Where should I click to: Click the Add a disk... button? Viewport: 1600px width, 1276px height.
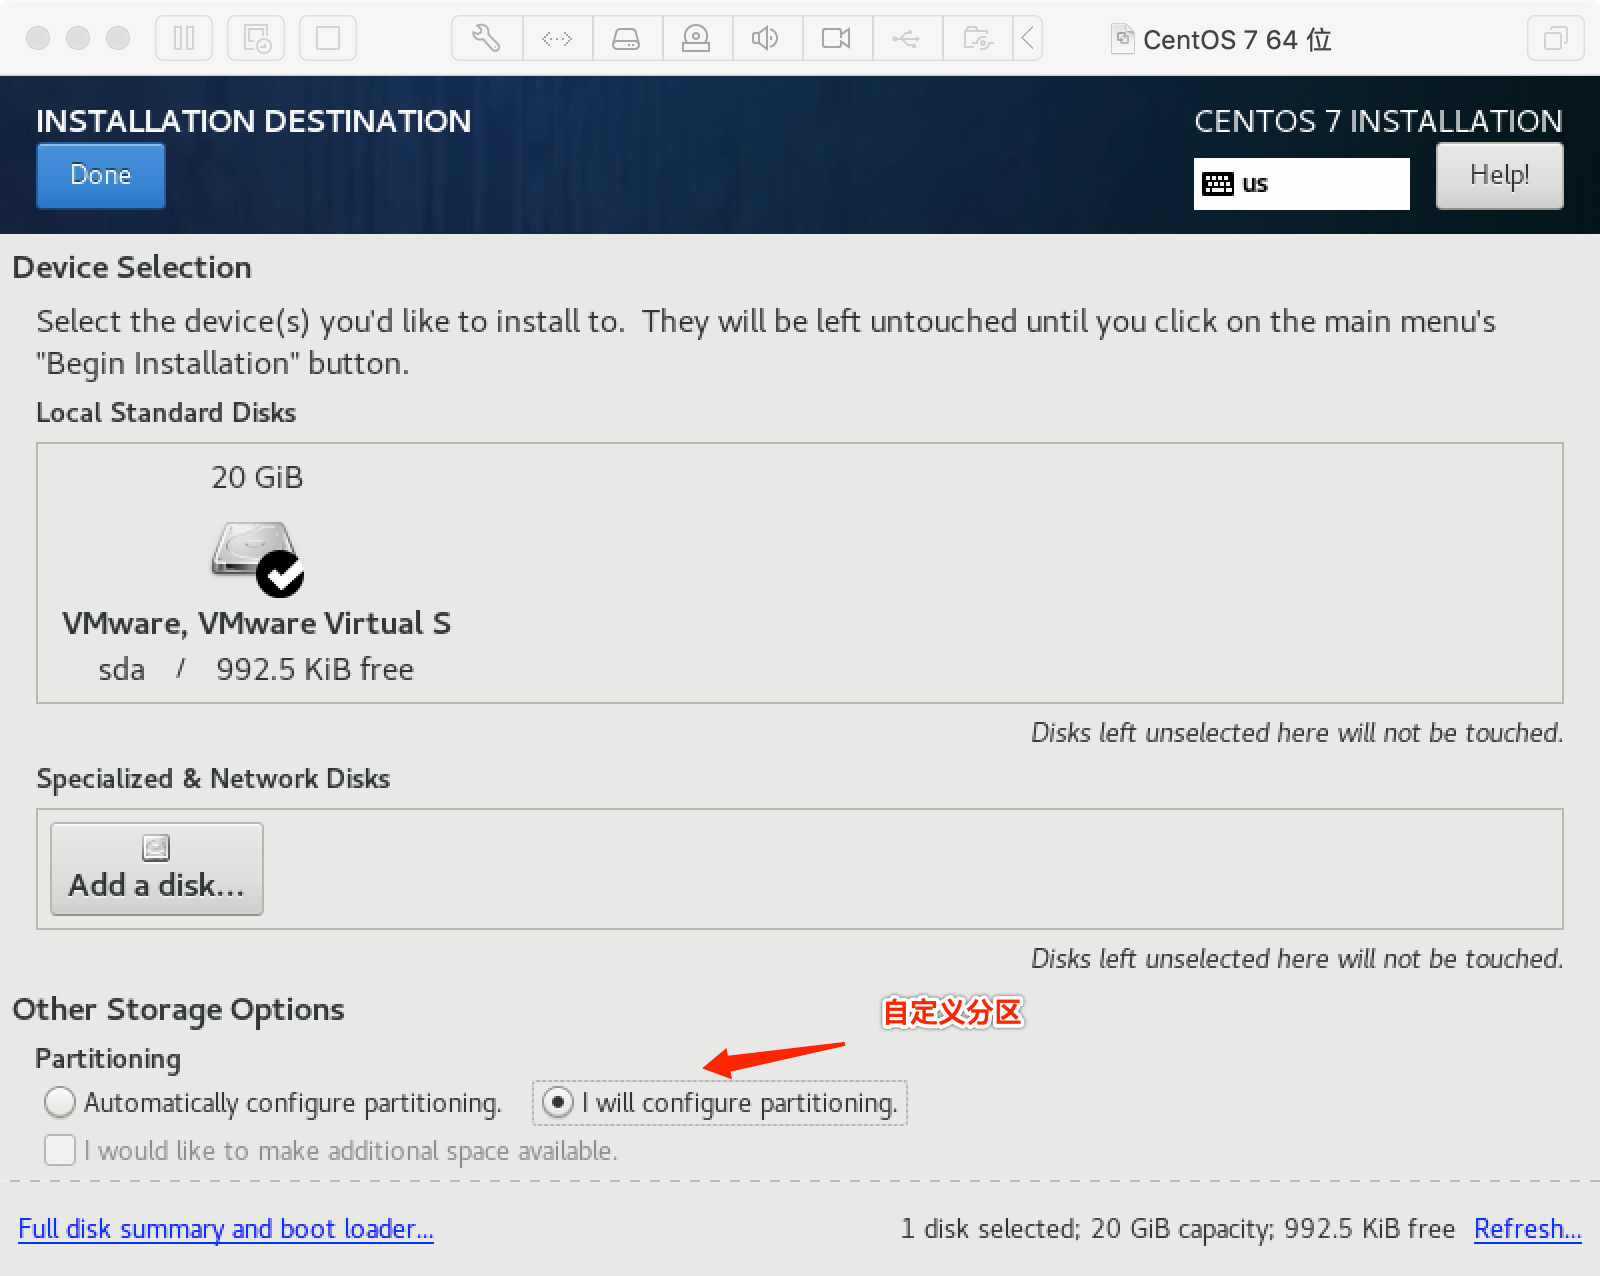[x=157, y=869]
